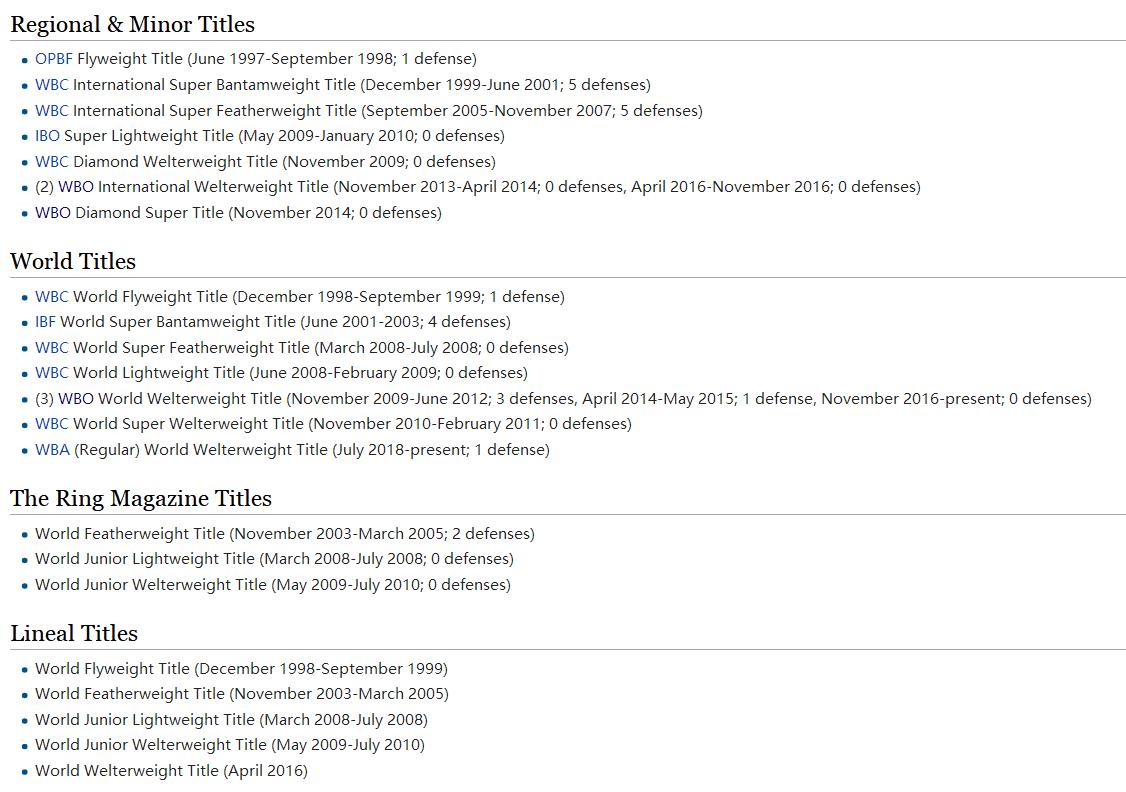Click The Ring Magazine Titles heading
1126x792 pixels.
[141, 498]
